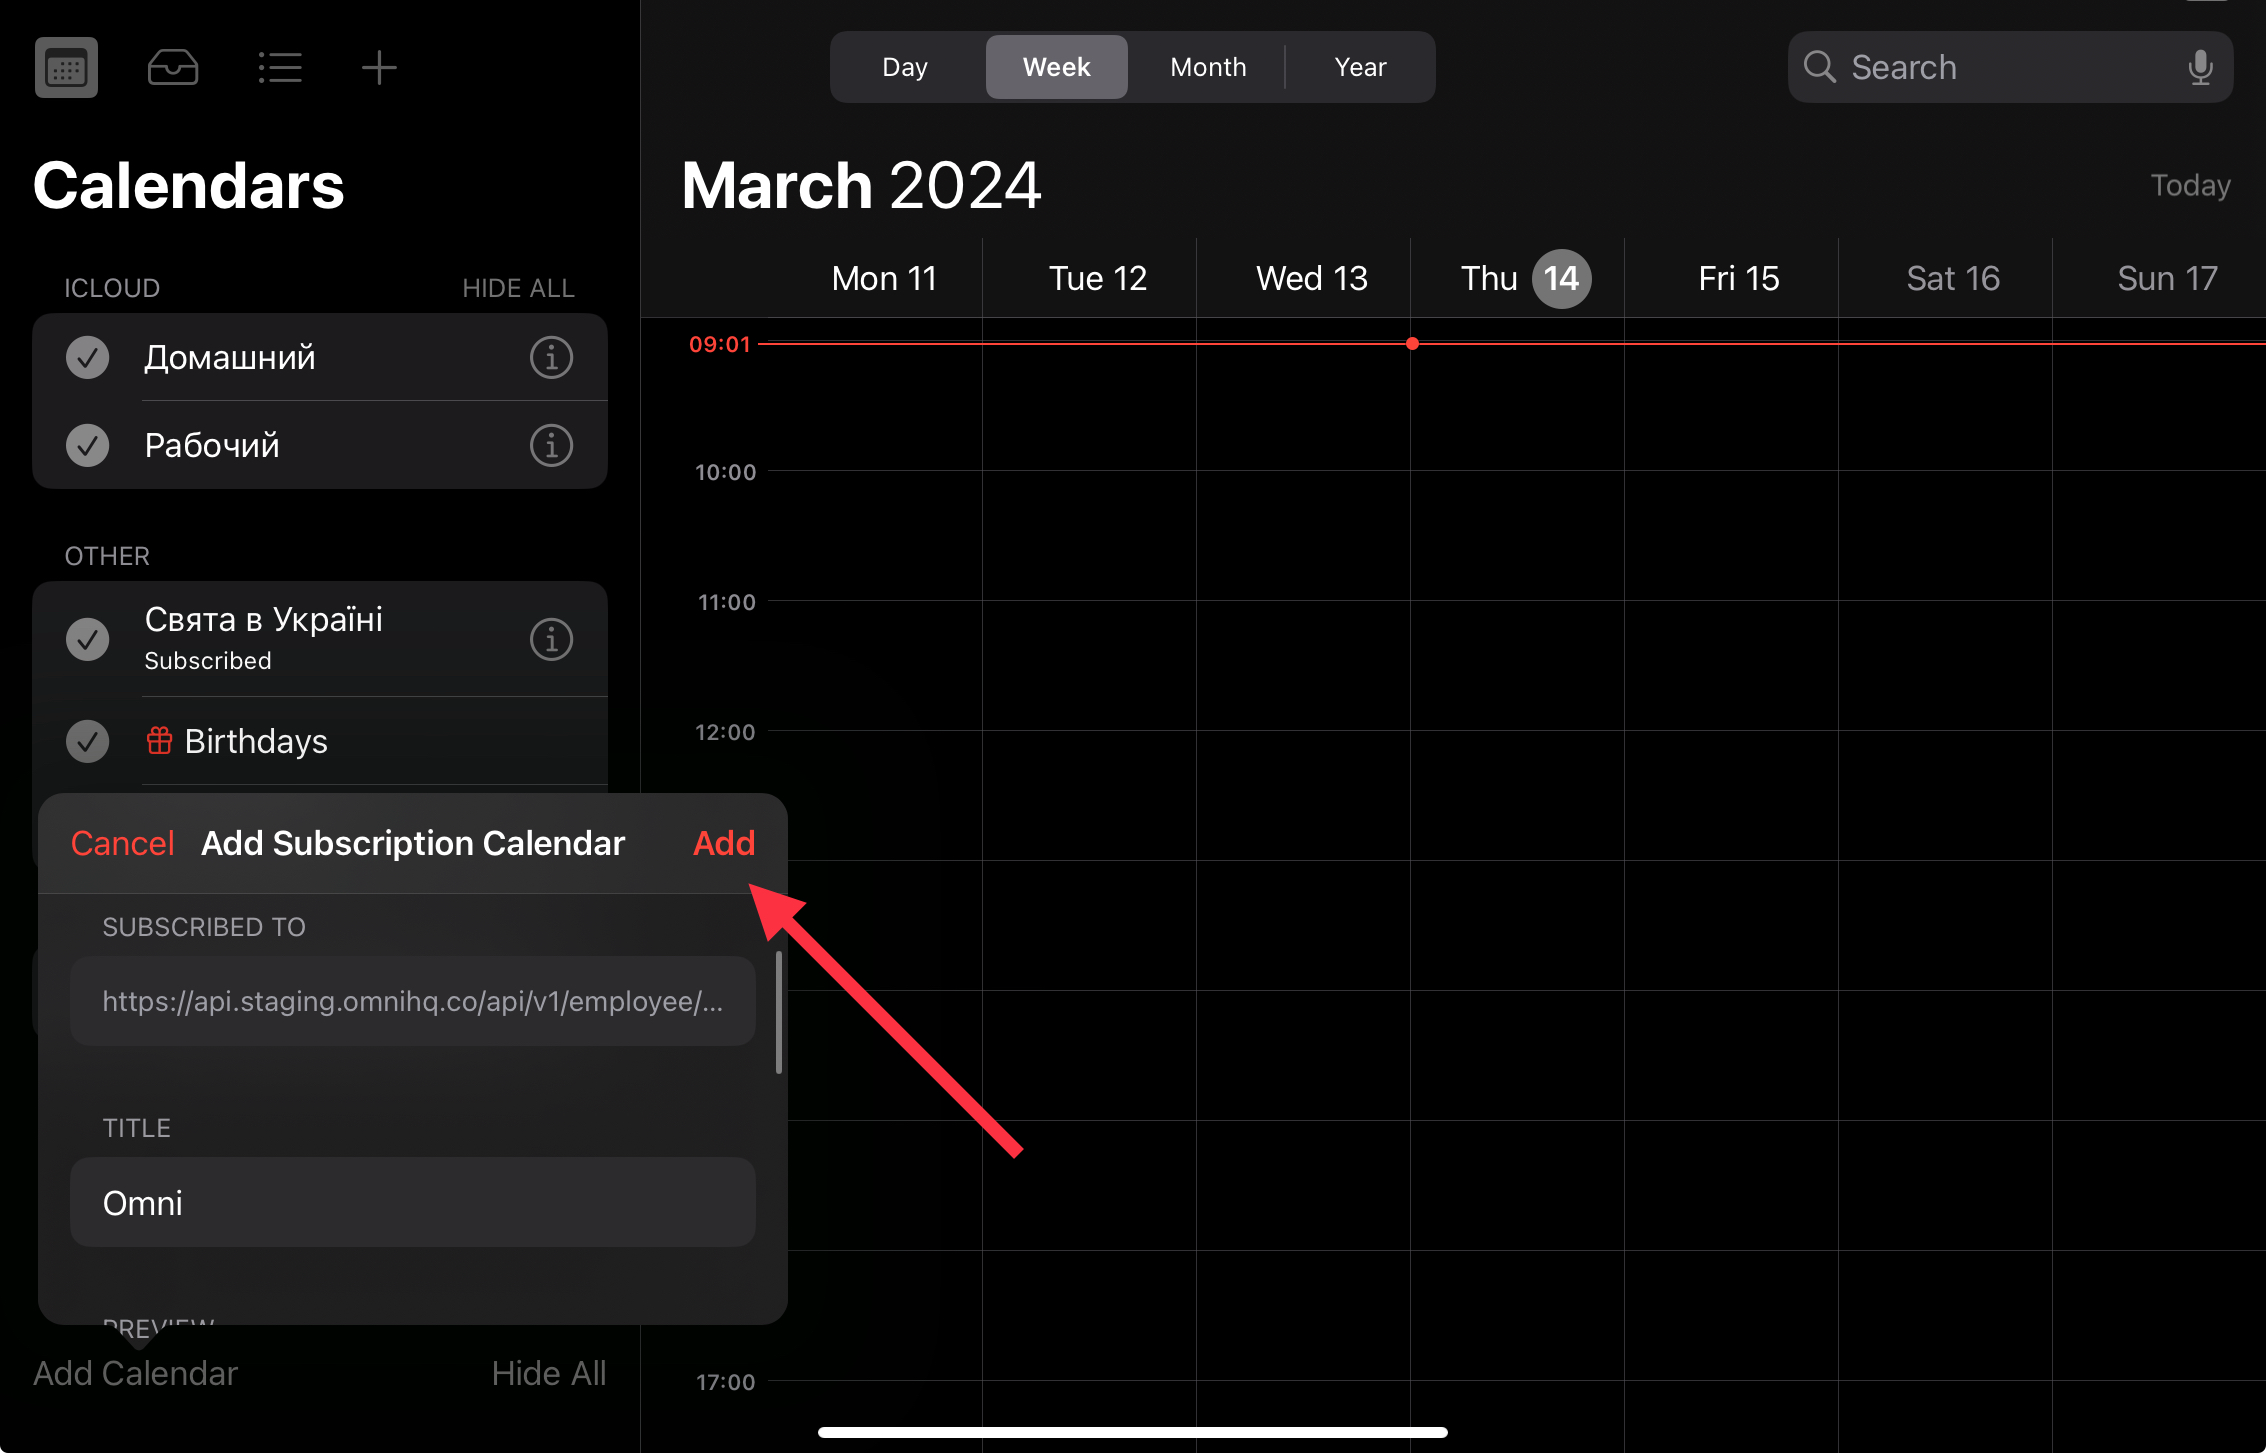Open the inbox tray icon
This screenshot has width=2266, height=1453.
pyautogui.click(x=173, y=68)
